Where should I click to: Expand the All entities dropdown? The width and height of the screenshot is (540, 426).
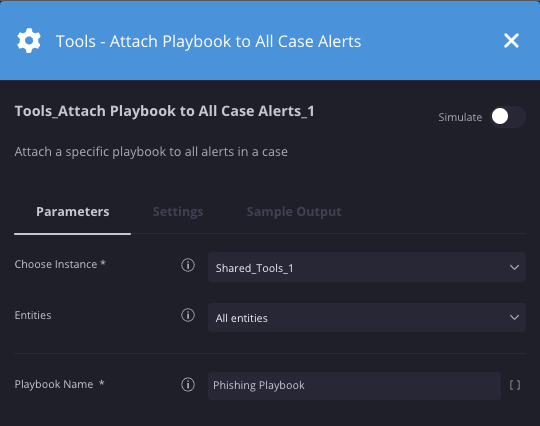[367, 318]
